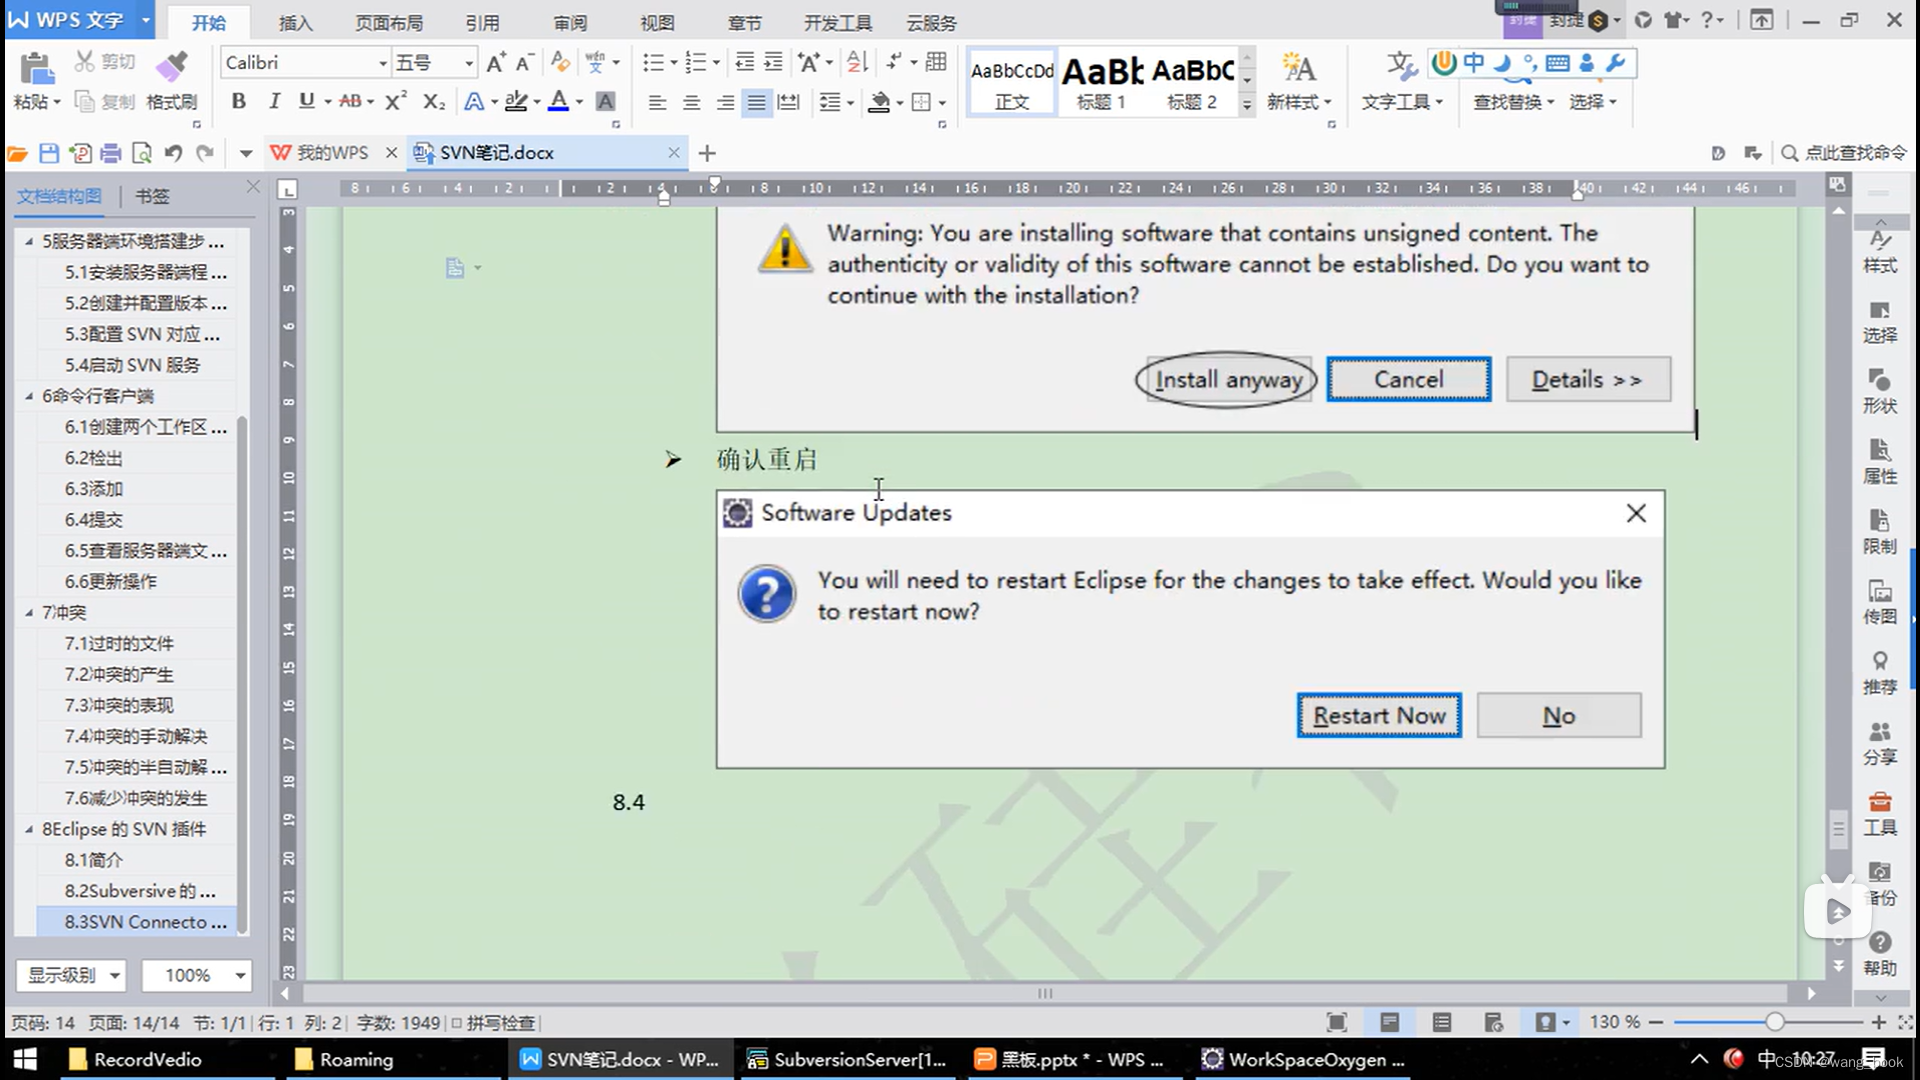Viewport: 1920px width, 1080px height.
Task: Apply the 正文 body style
Action: [1012, 82]
